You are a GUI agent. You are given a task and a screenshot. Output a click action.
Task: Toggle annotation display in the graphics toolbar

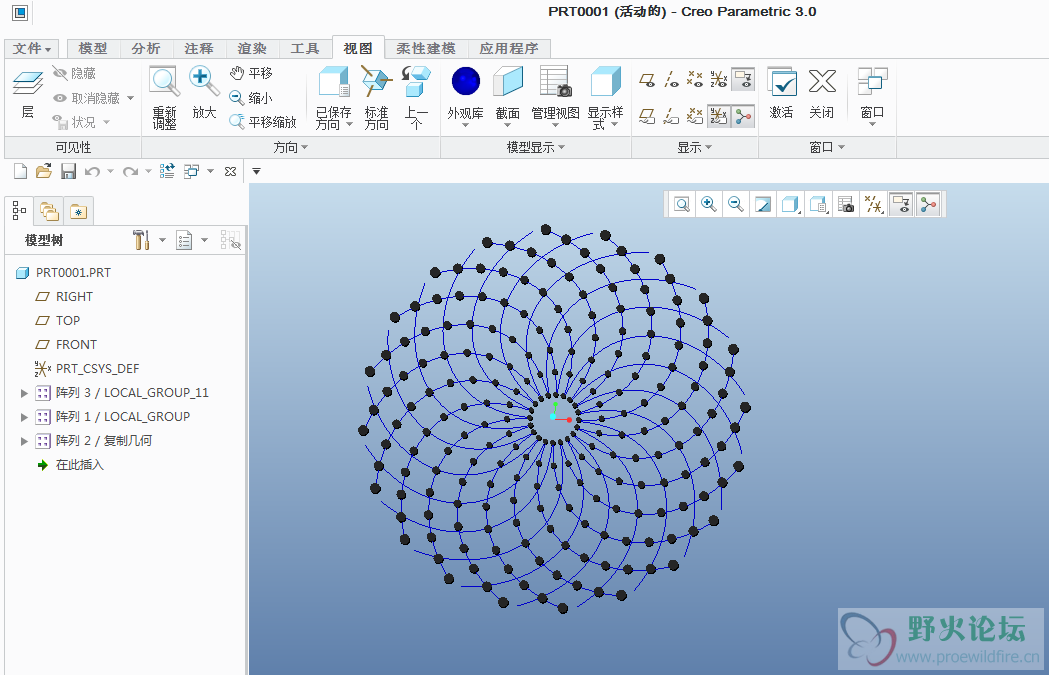(902, 205)
